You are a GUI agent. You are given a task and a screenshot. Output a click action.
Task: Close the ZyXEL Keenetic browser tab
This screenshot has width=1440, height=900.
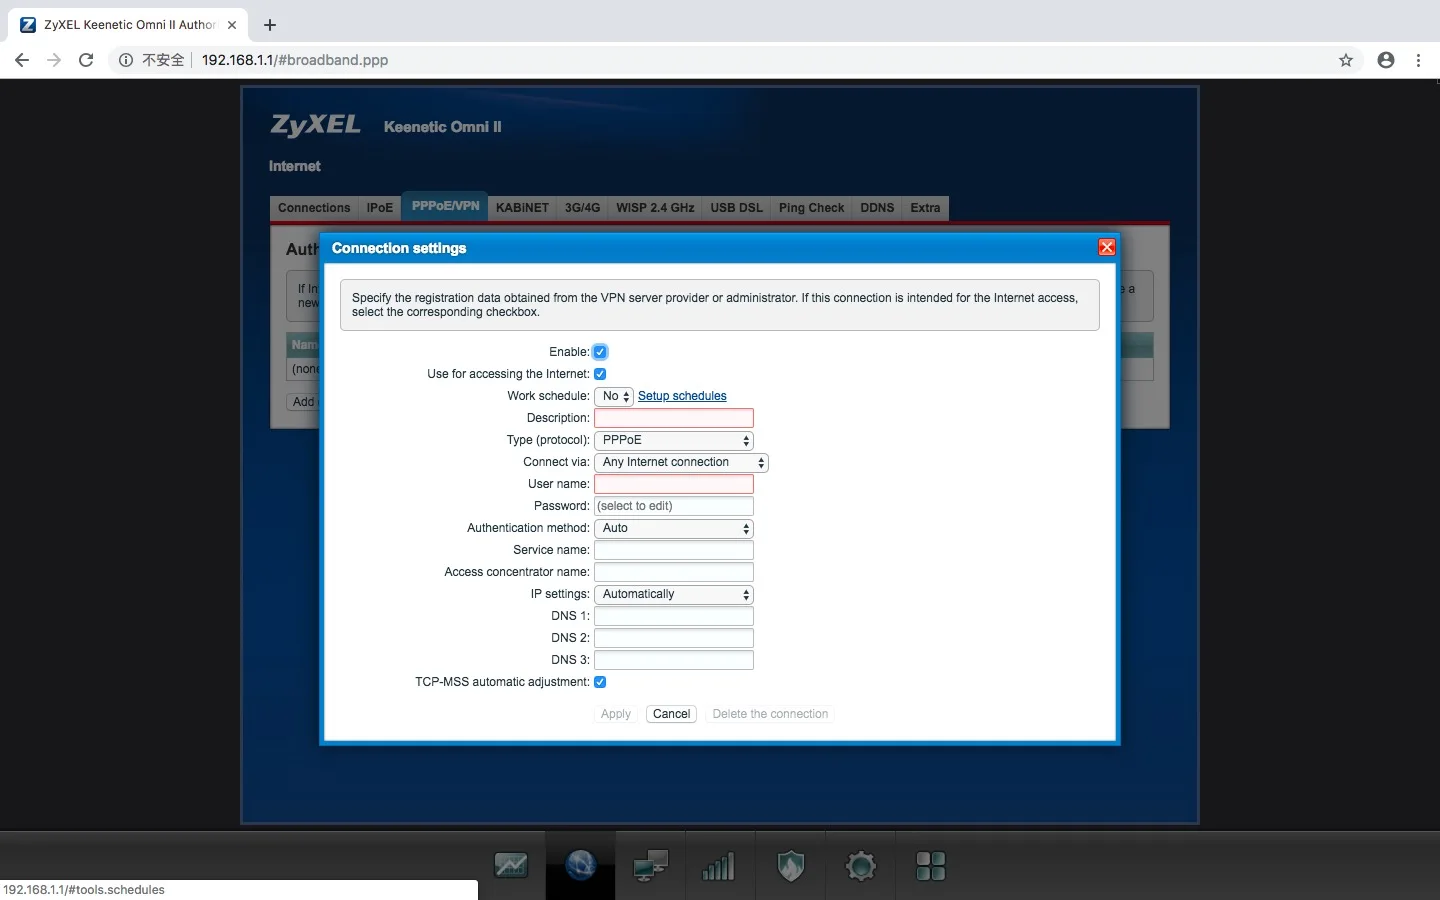click(x=232, y=25)
